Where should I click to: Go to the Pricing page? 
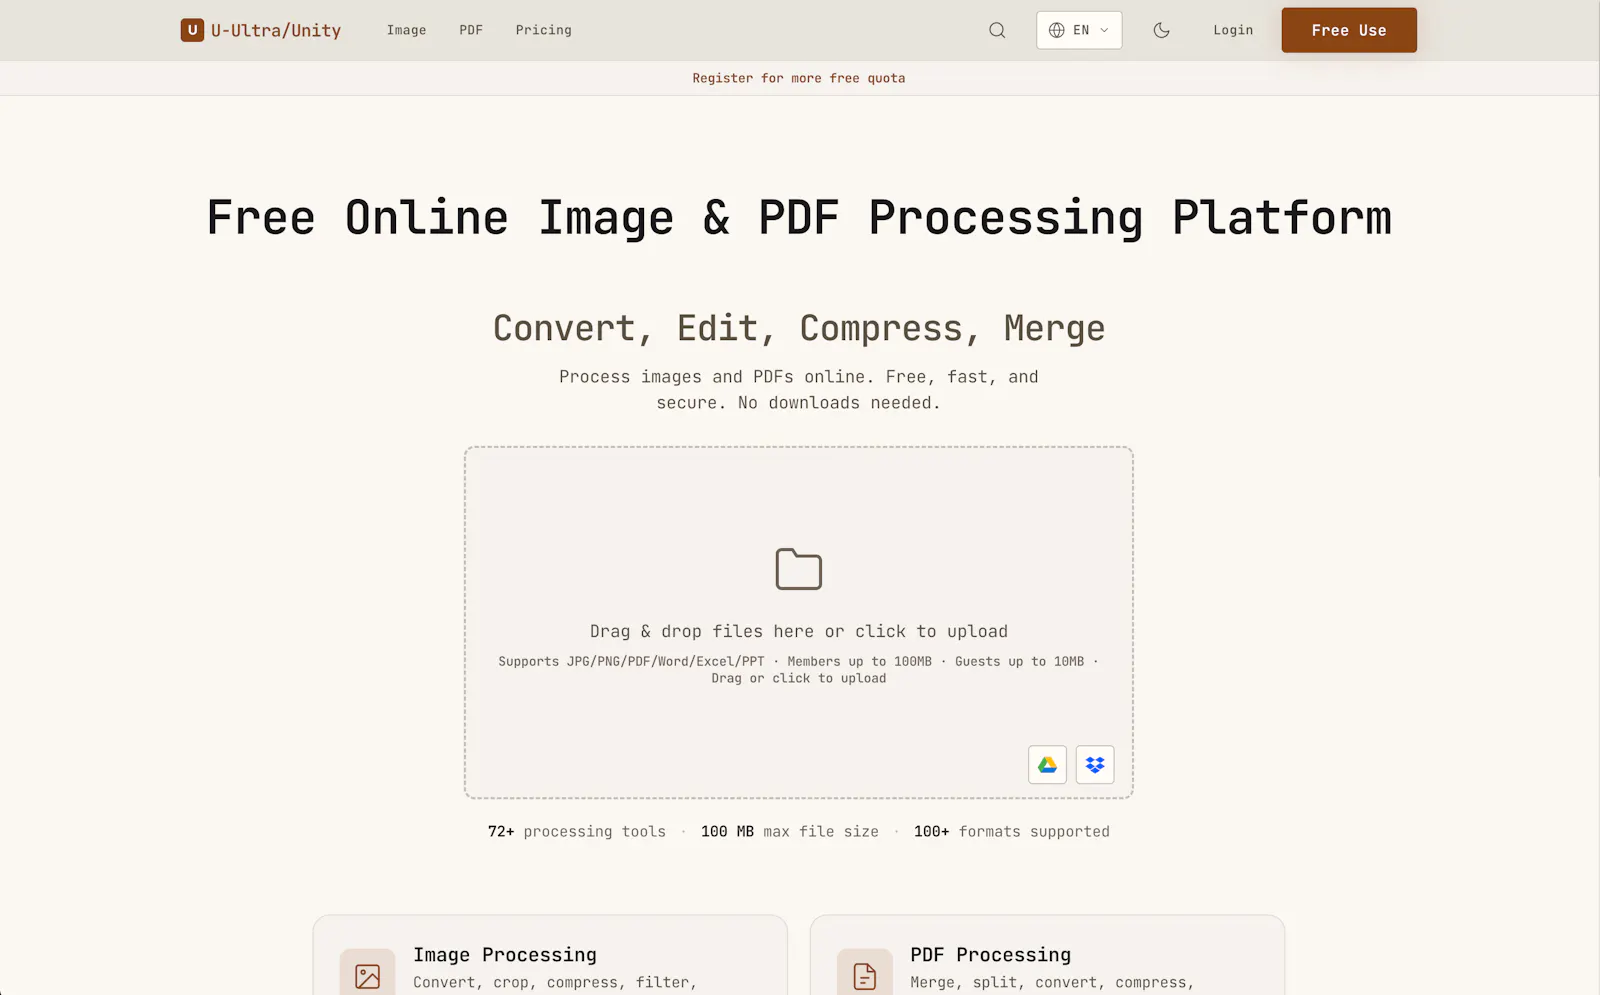click(x=543, y=30)
